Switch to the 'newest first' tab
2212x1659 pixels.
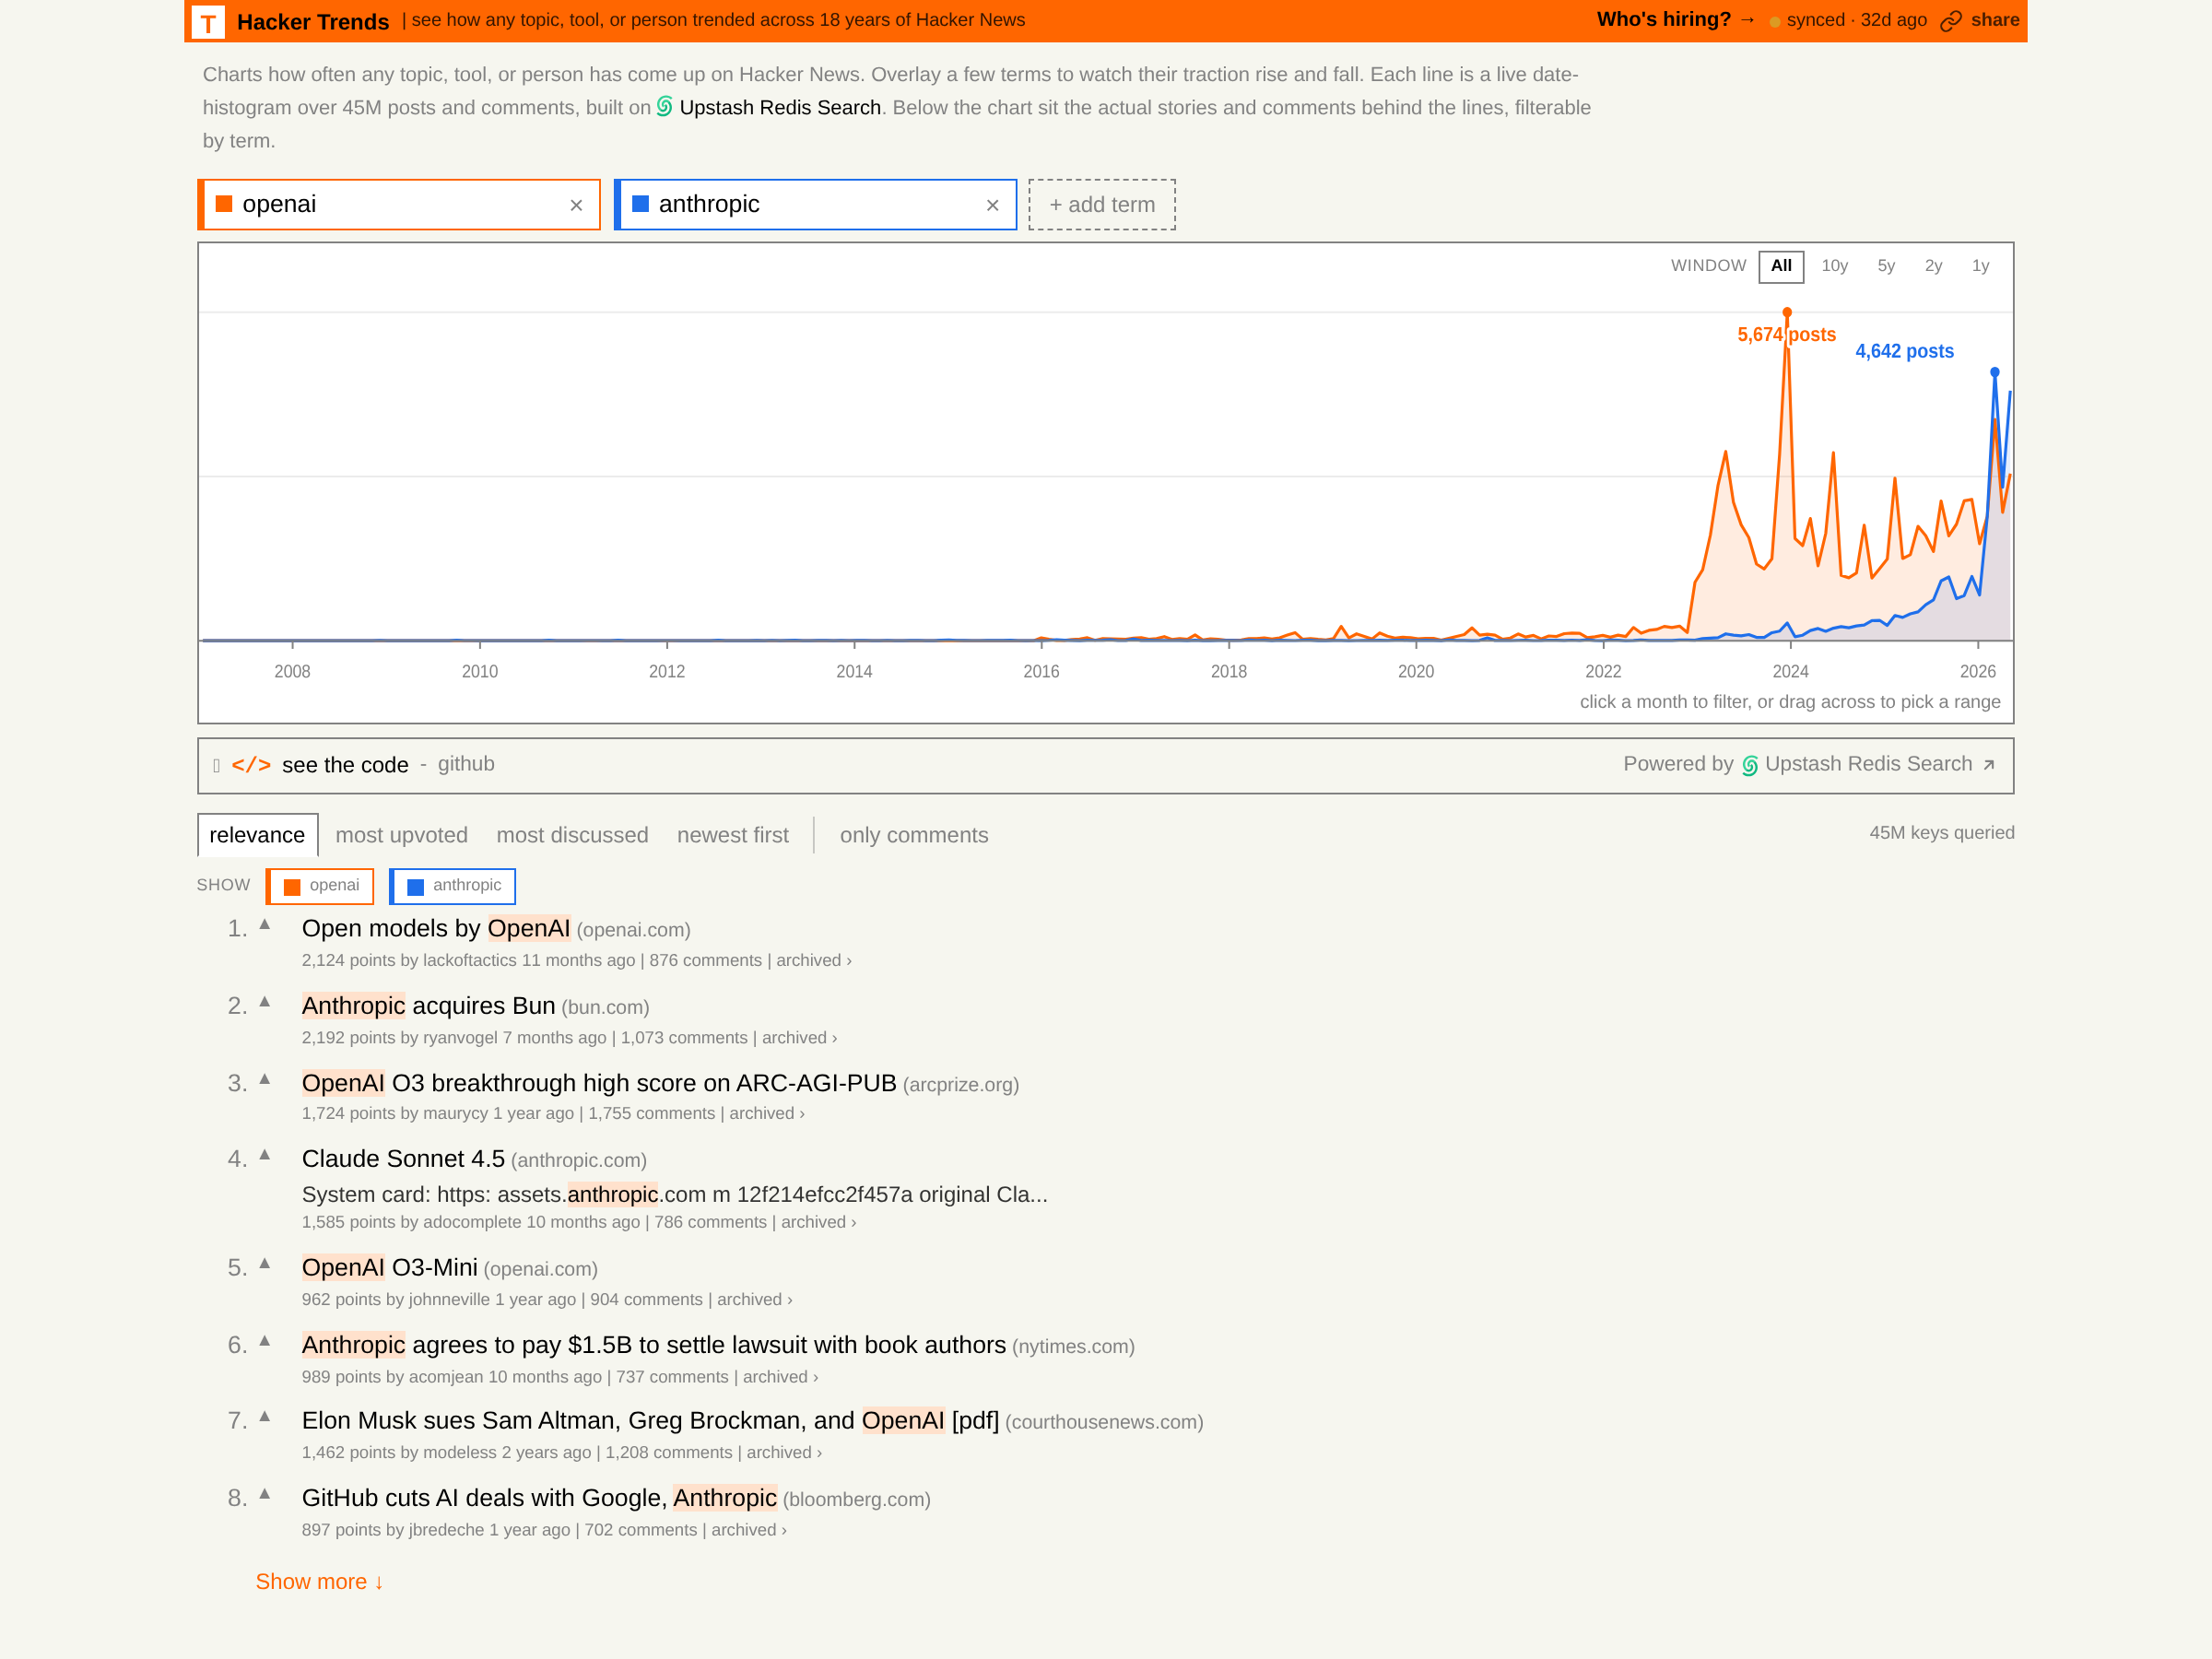(733, 835)
